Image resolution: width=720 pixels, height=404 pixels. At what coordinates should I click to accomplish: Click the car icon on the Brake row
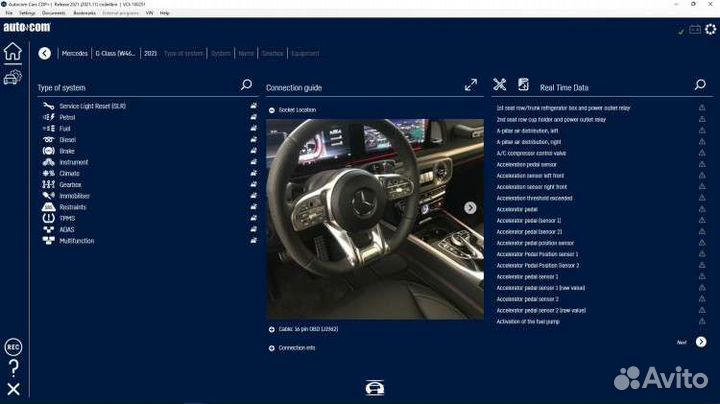point(253,151)
